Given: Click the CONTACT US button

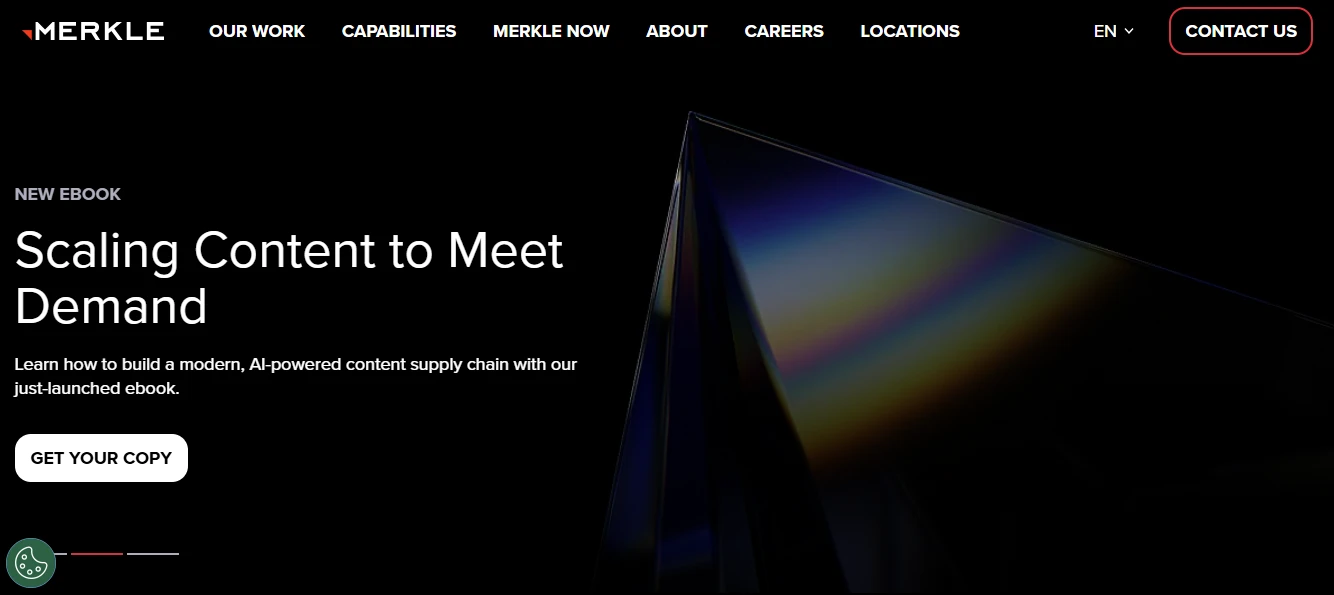Looking at the screenshot, I should coord(1241,31).
